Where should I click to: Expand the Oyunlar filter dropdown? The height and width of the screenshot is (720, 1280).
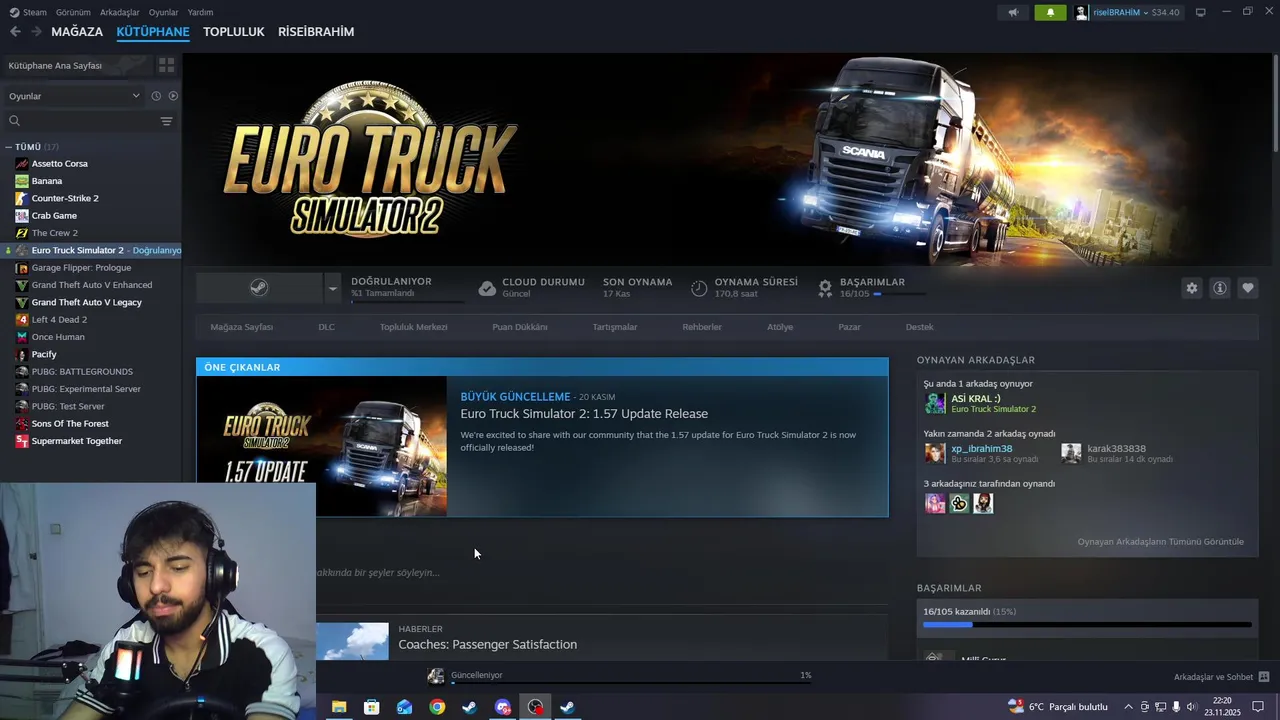point(75,96)
